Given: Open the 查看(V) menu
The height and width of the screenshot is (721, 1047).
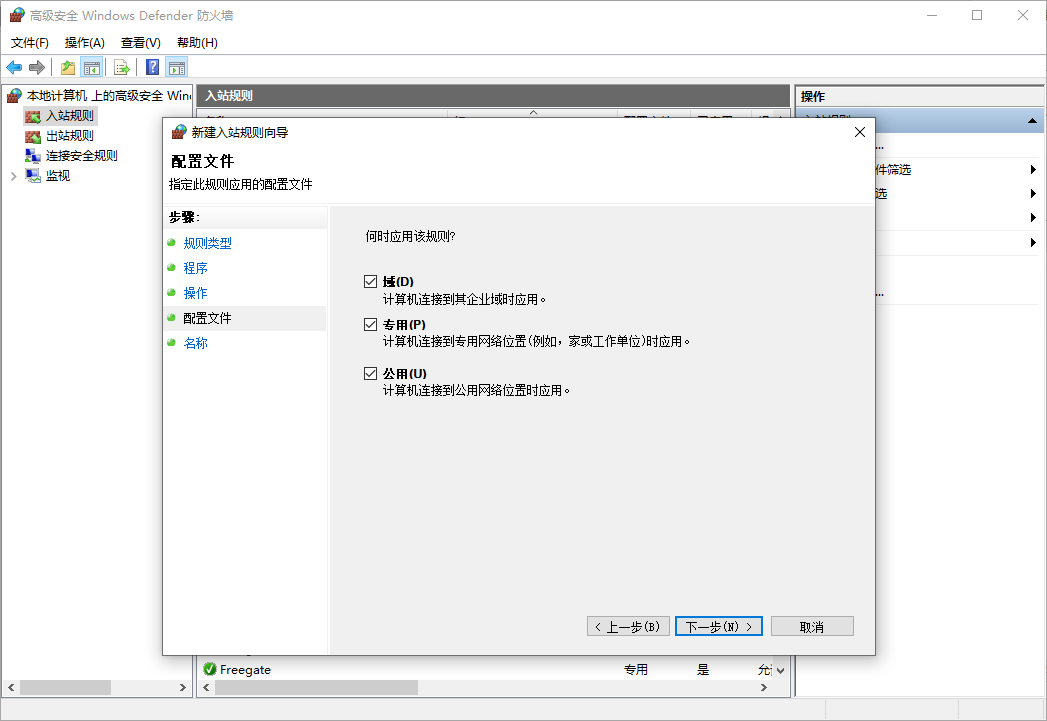Looking at the screenshot, I should pos(140,43).
